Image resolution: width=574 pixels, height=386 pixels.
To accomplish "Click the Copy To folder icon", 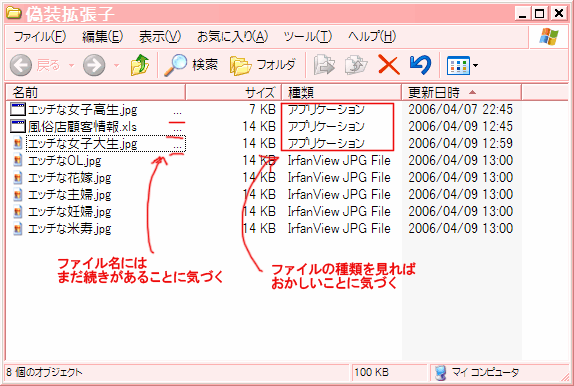I will [356, 65].
